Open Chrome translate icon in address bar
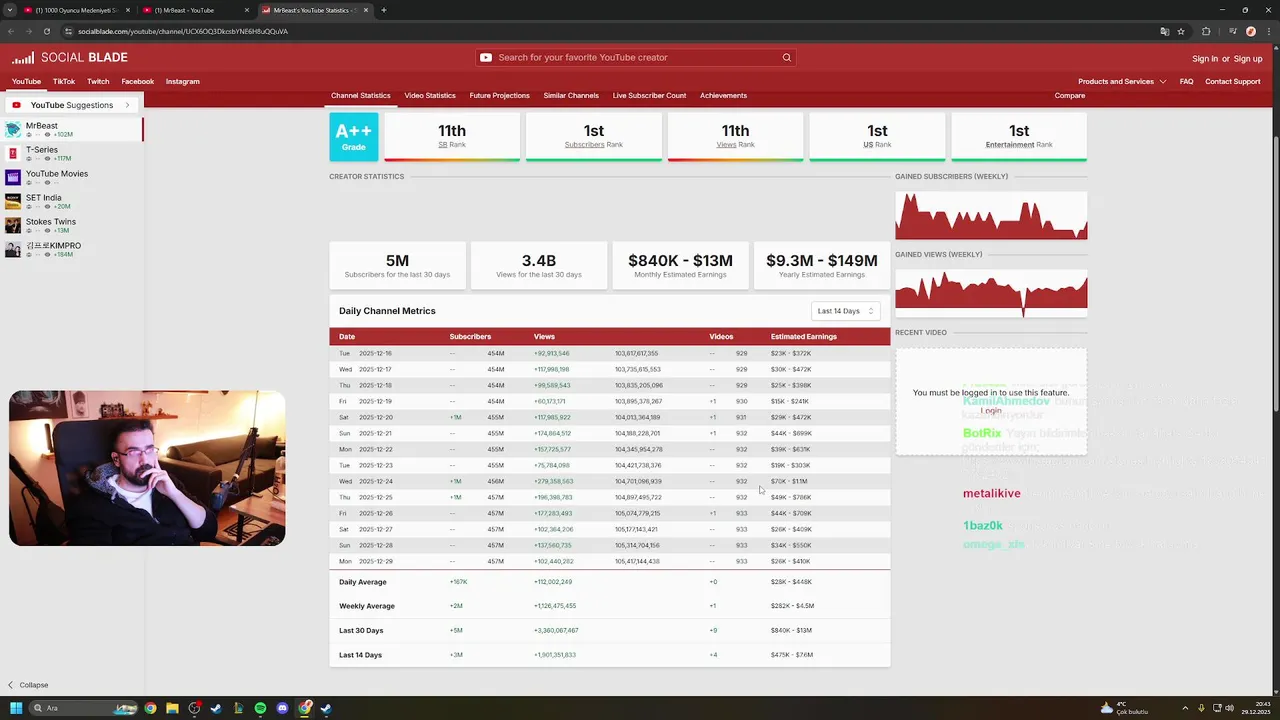Image resolution: width=1280 pixels, height=720 pixels. pos(1165,31)
